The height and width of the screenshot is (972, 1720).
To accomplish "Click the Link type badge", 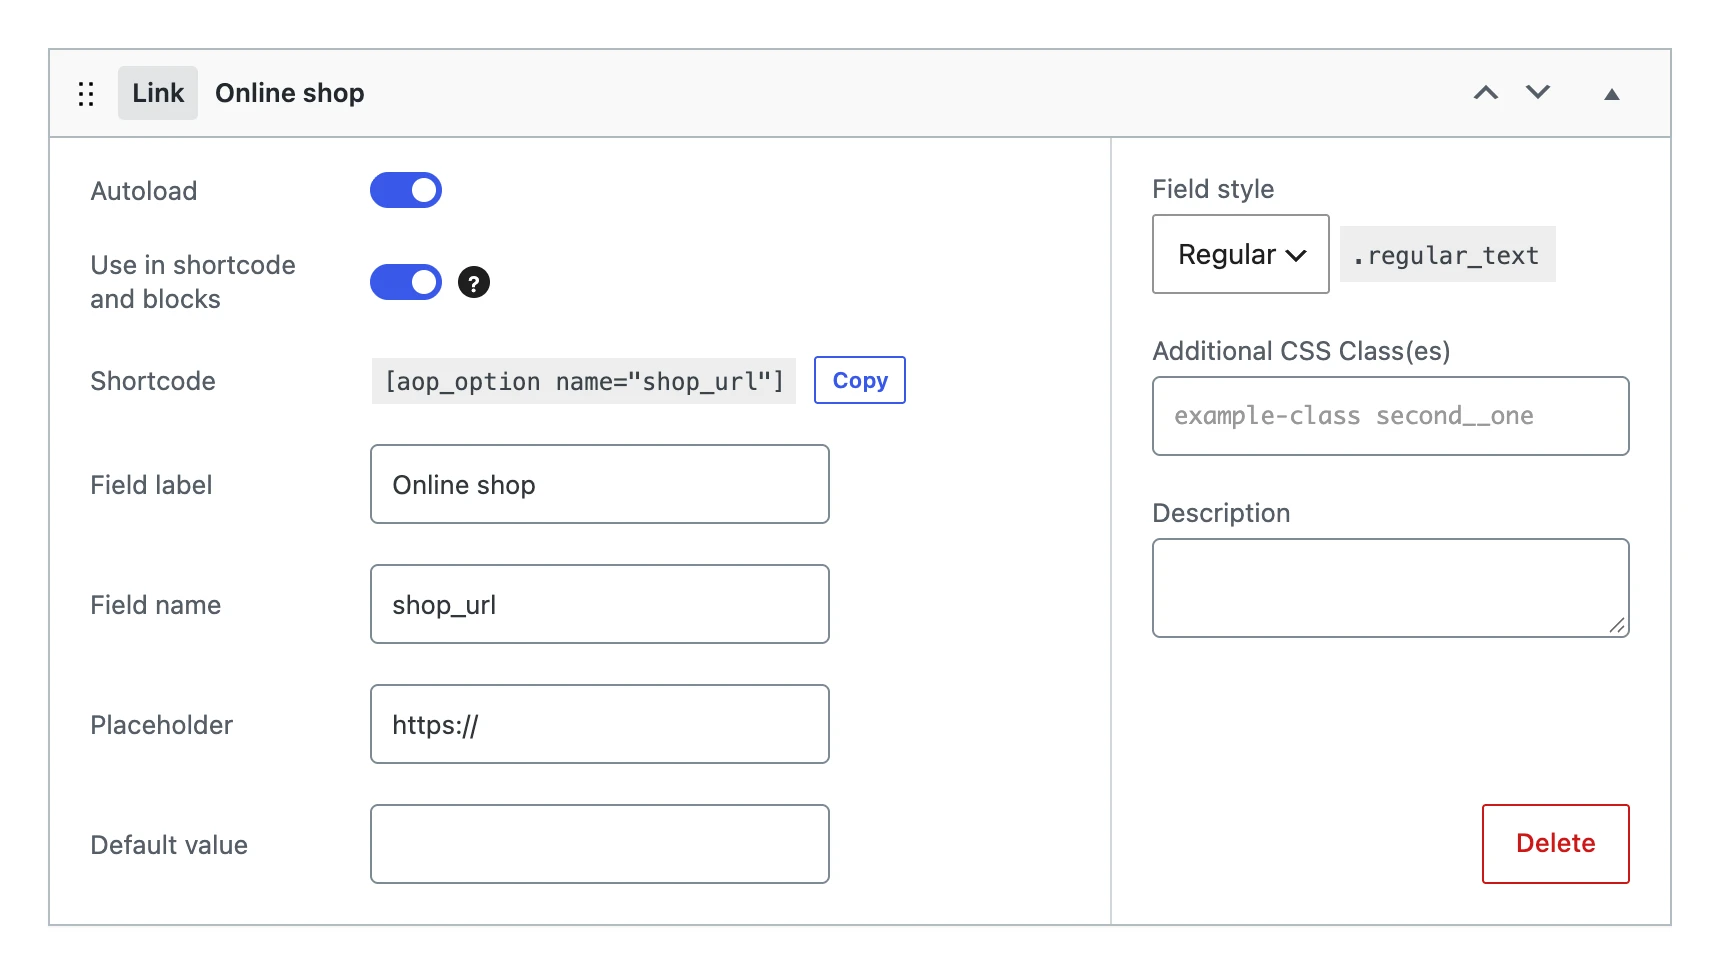I will tap(158, 93).
